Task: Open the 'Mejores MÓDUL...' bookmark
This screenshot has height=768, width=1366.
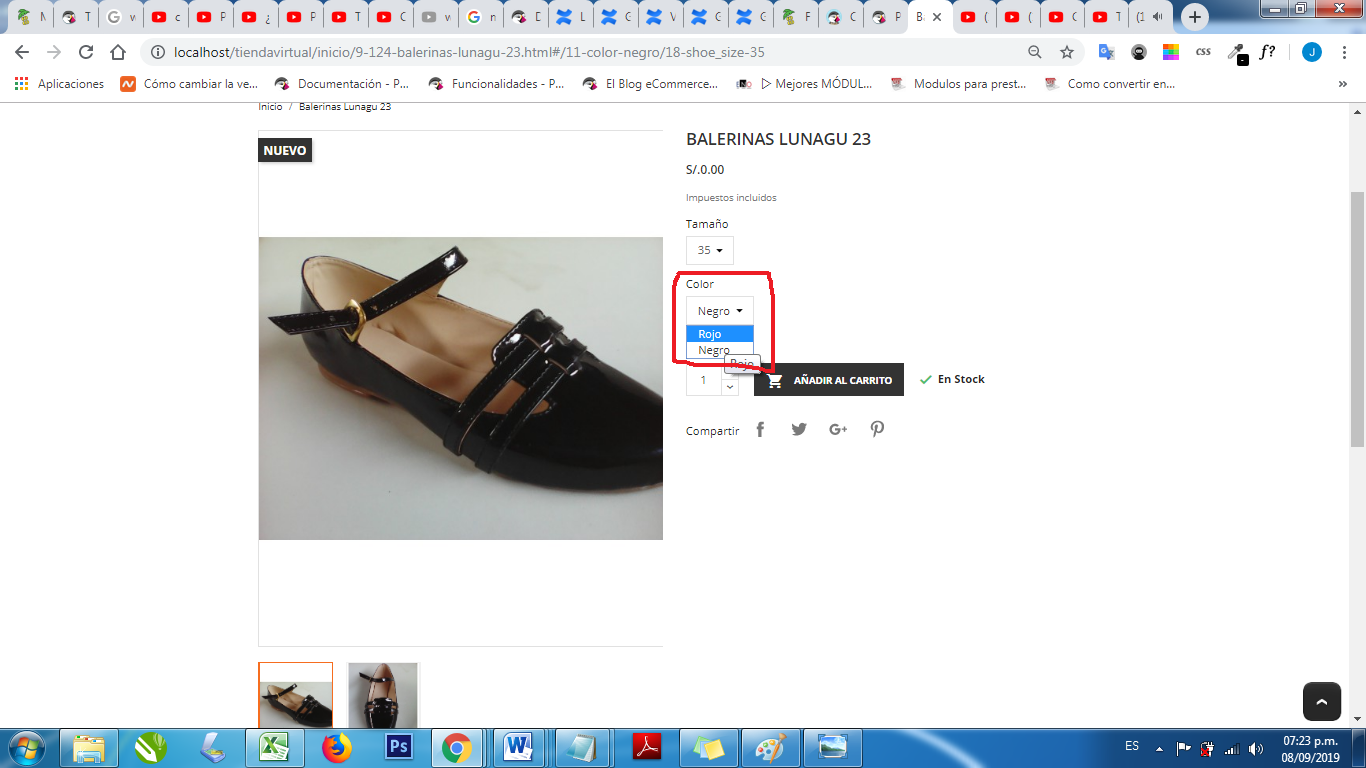Action: 804,84
